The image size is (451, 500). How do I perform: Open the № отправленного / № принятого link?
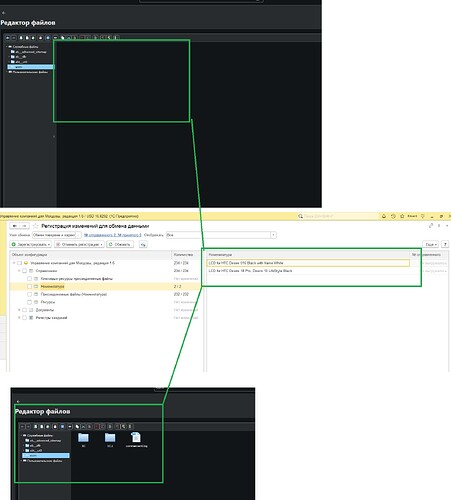click(113, 235)
